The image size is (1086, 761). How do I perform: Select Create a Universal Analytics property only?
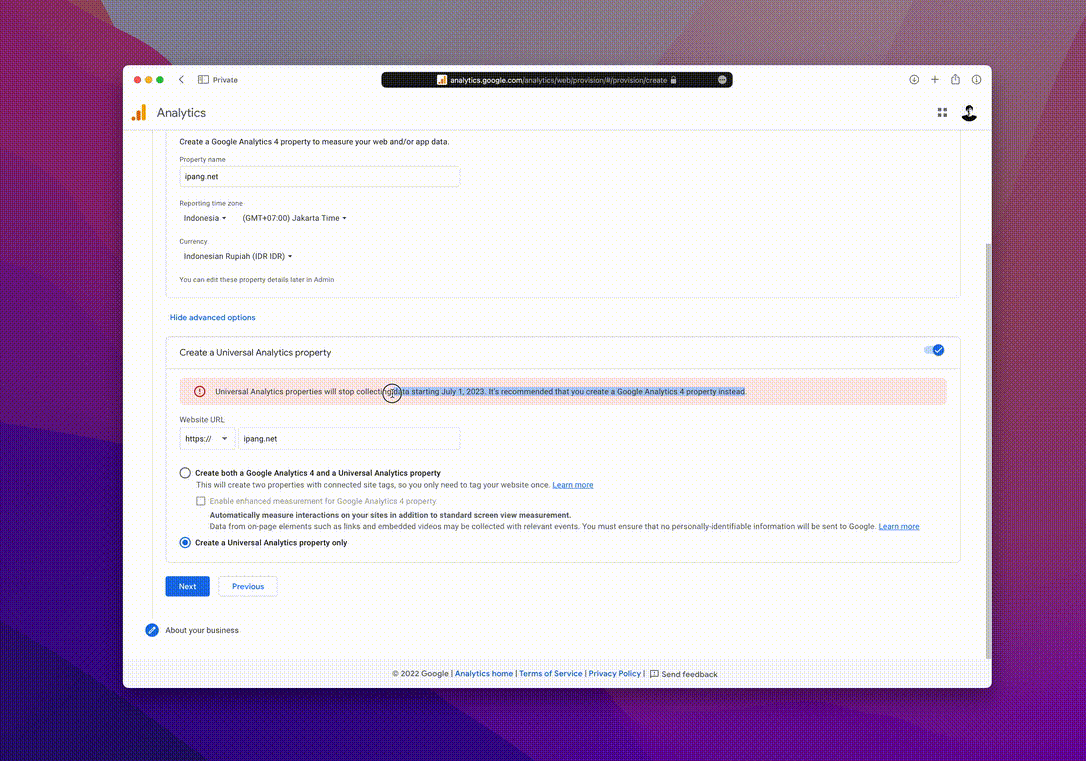(185, 543)
